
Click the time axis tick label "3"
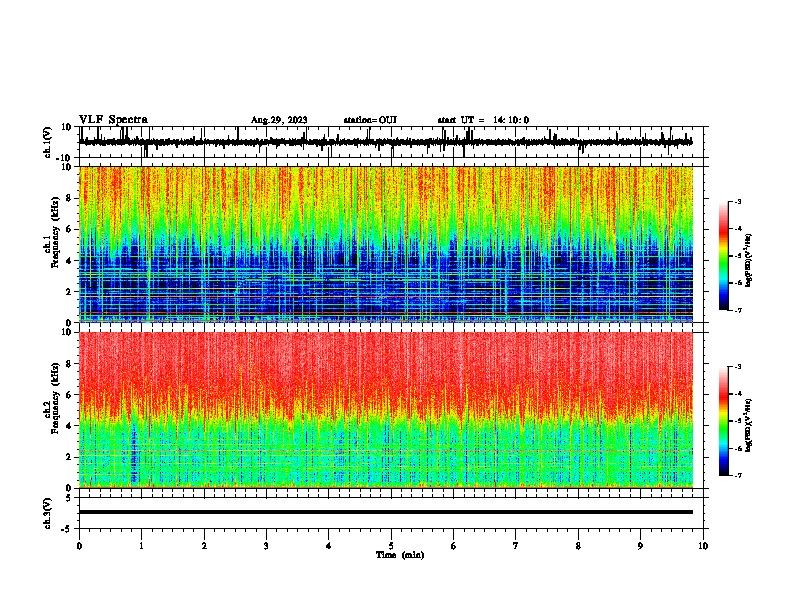tap(266, 546)
